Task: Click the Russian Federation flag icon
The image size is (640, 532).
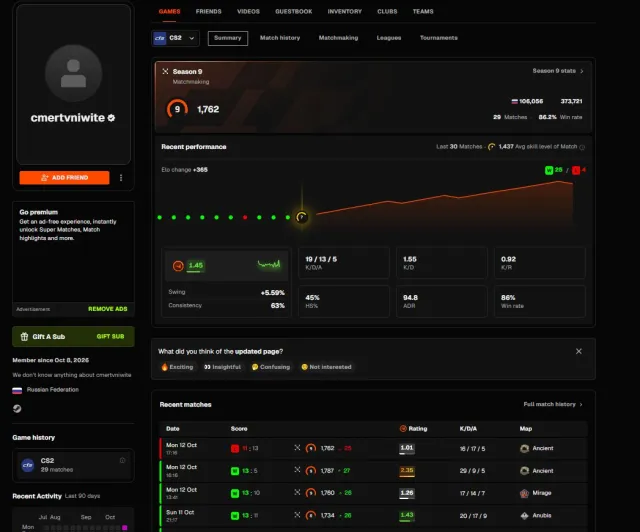Action: (17, 390)
